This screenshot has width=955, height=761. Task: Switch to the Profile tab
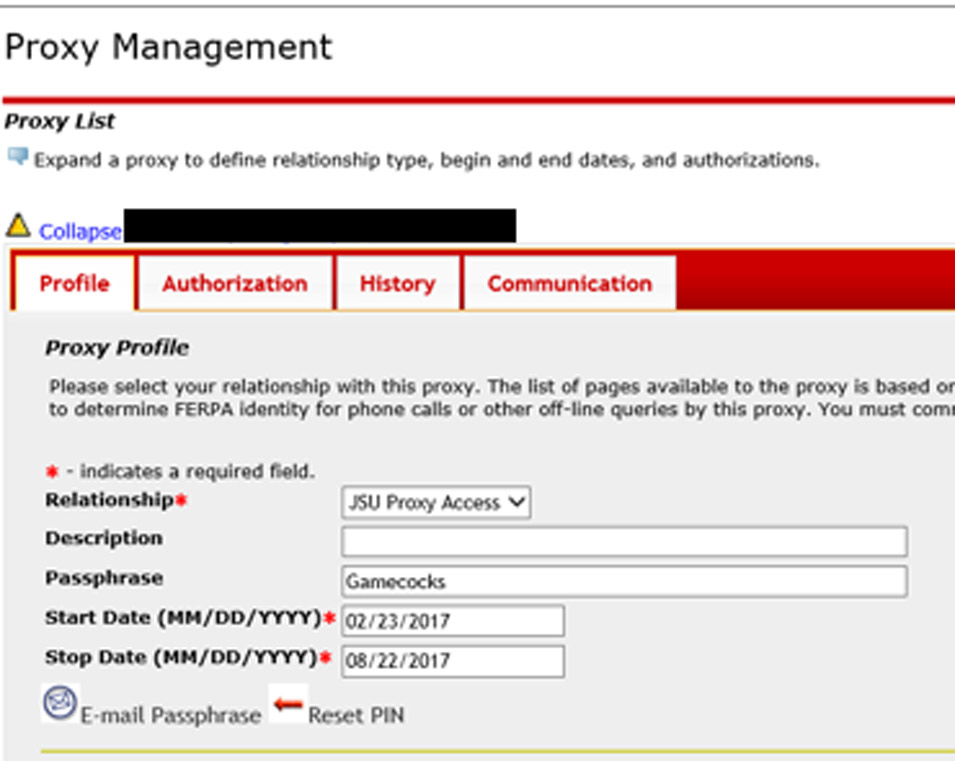click(74, 283)
